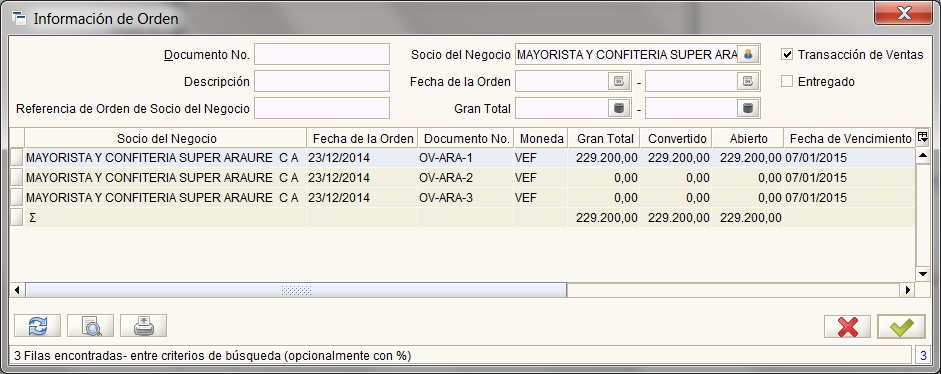Image resolution: width=941 pixels, height=374 pixels.
Task: Open calculator for maximum Gran Total
Action: pyautogui.click(x=748, y=108)
